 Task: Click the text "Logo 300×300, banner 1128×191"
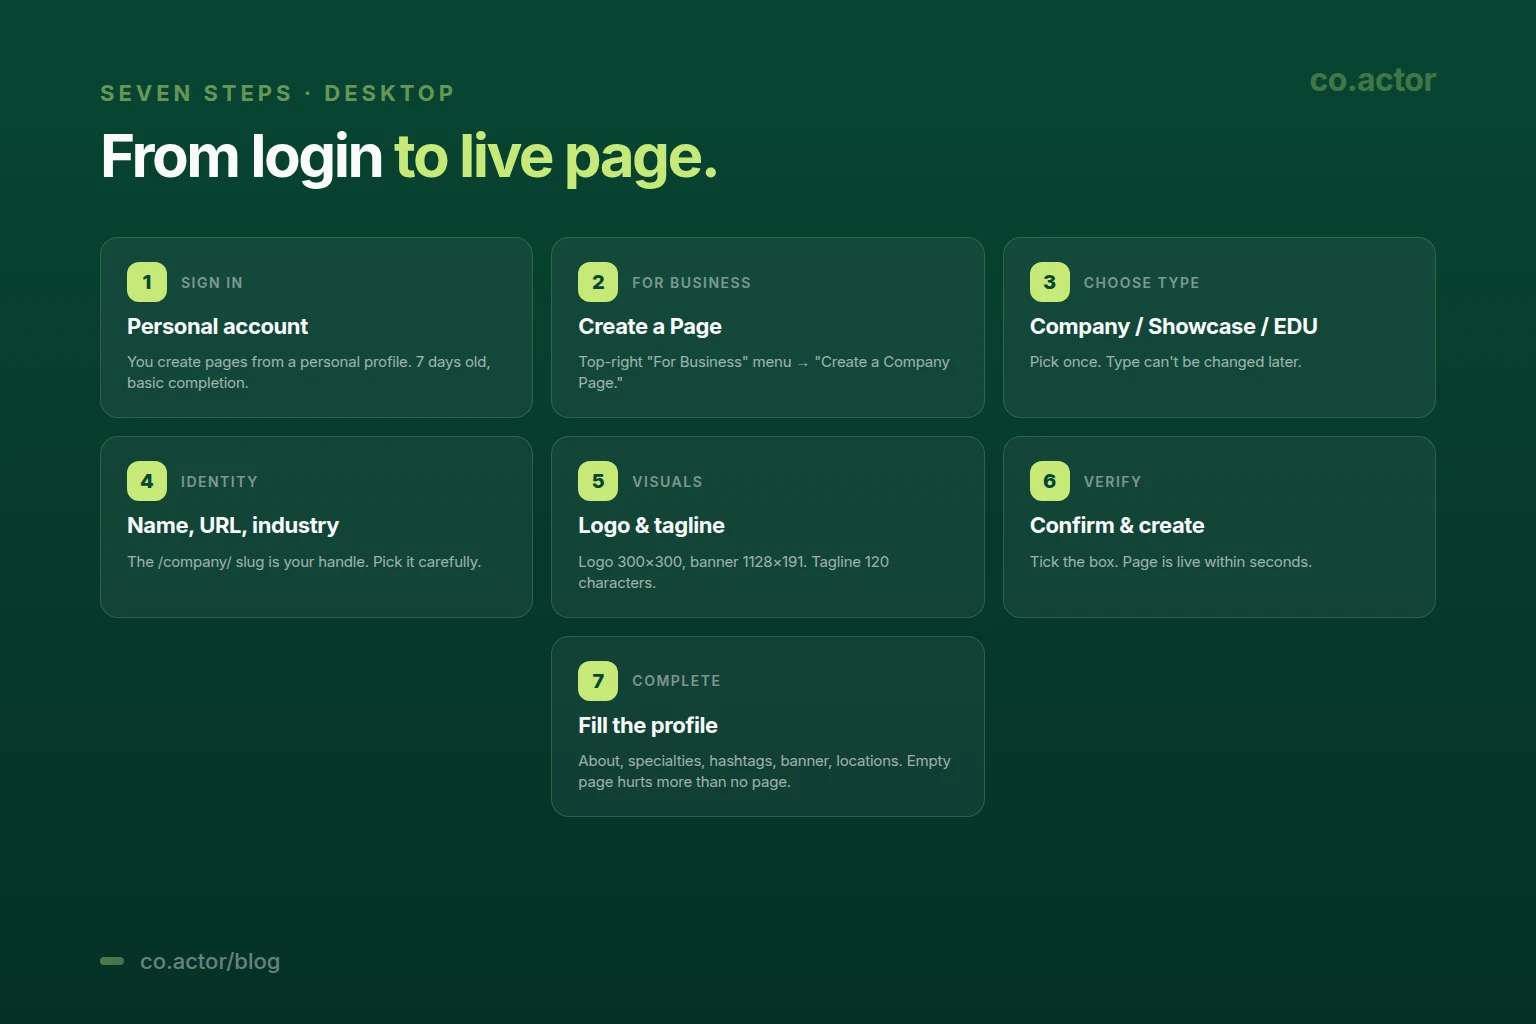(x=692, y=562)
